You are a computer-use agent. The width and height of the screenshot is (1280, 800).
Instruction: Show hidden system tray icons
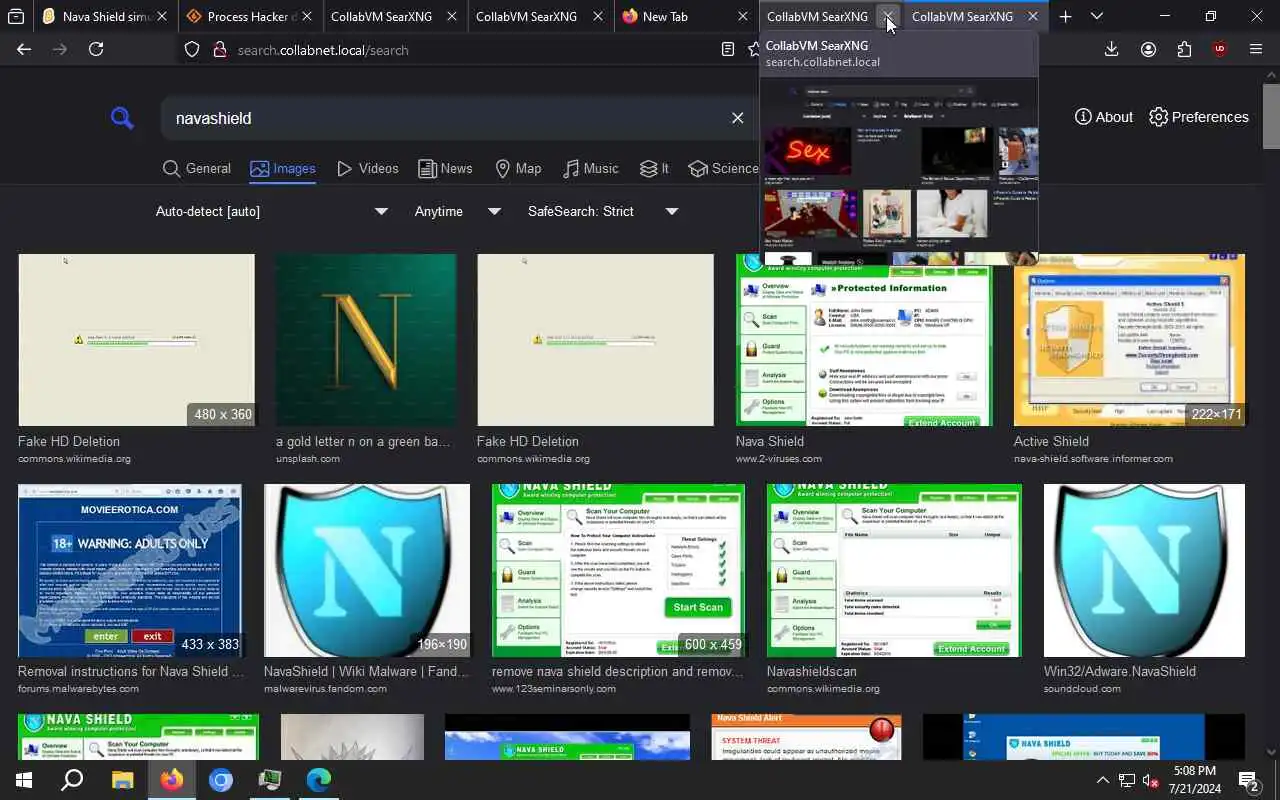(x=1102, y=780)
